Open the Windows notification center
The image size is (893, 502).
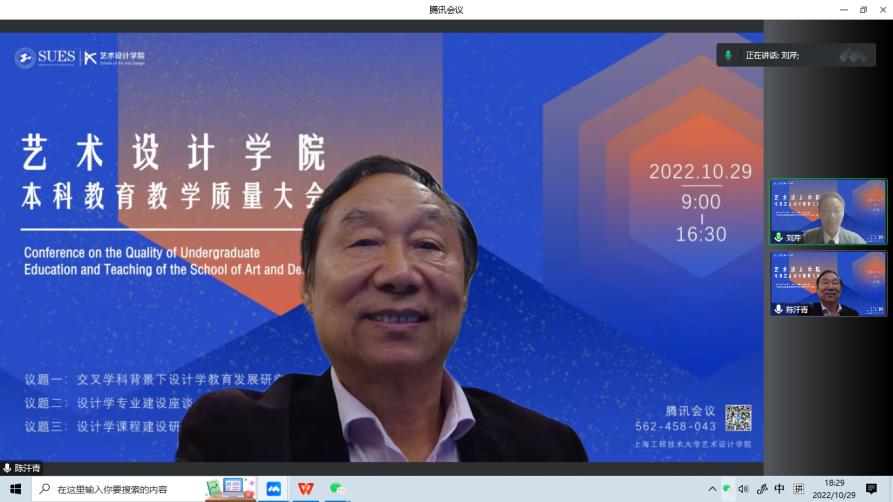(x=871, y=489)
